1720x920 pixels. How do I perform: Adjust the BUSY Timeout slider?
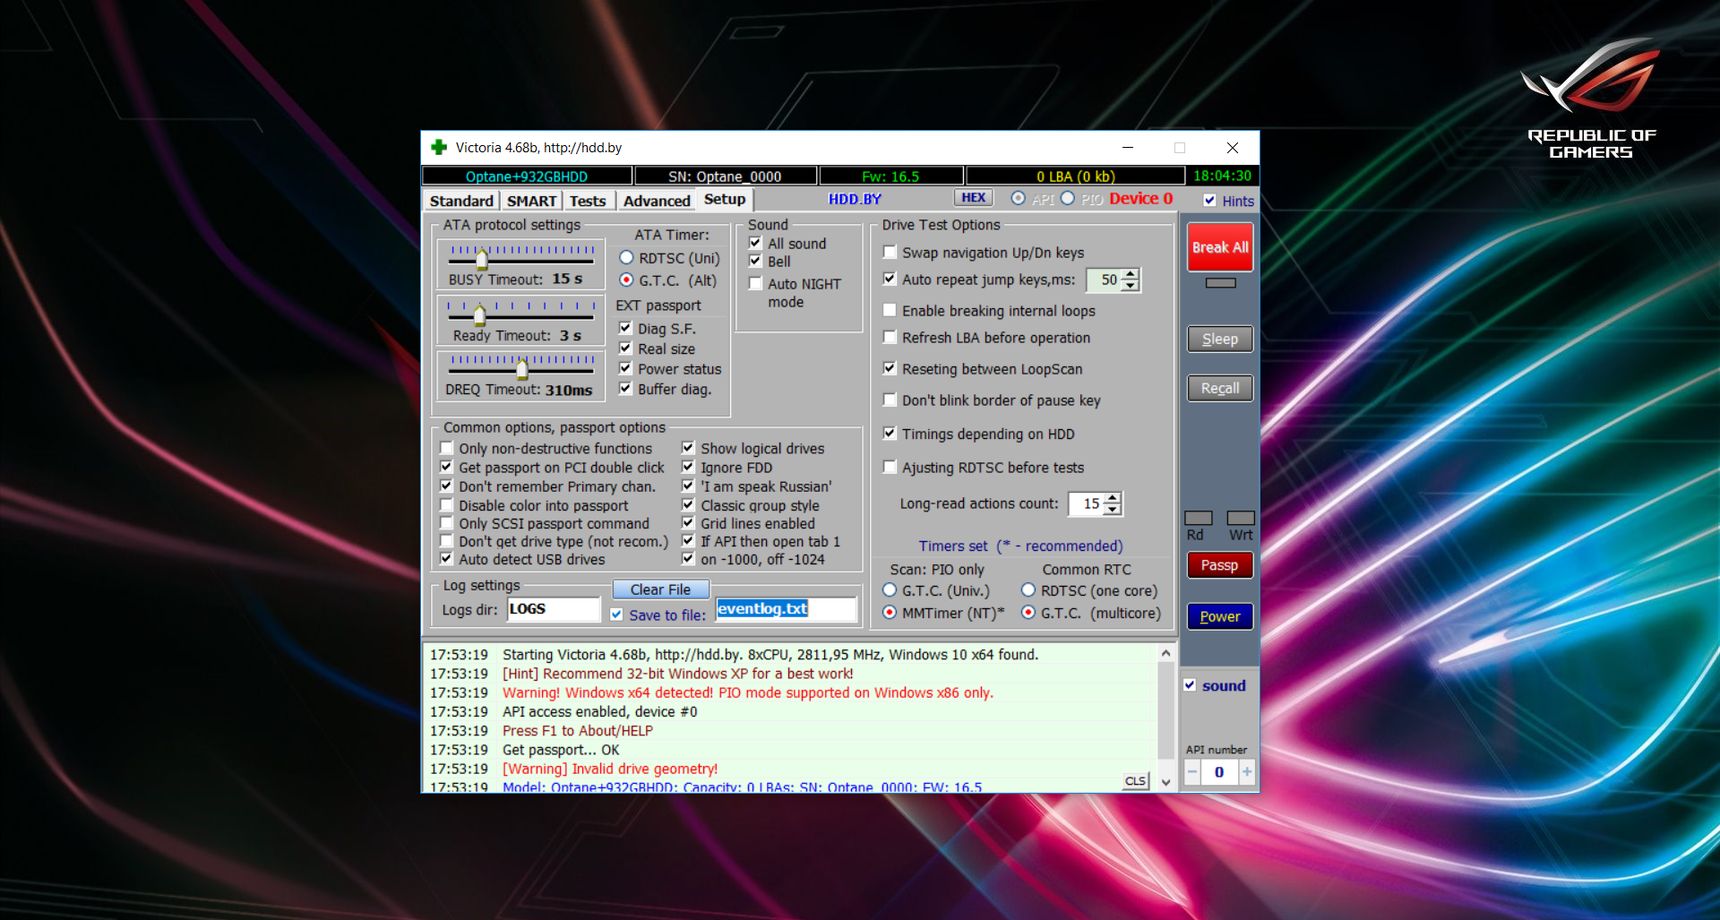(482, 258)
